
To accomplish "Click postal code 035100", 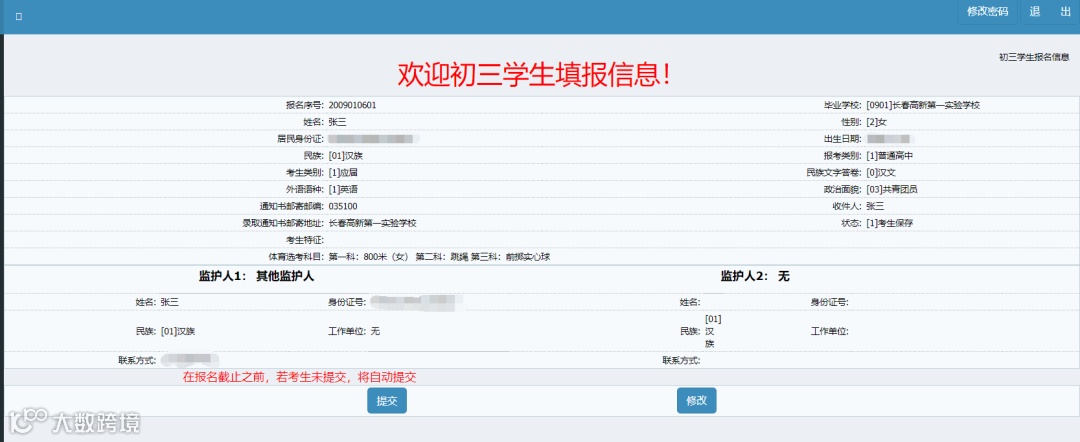I will pyautogui.click(x=343, y=206).
